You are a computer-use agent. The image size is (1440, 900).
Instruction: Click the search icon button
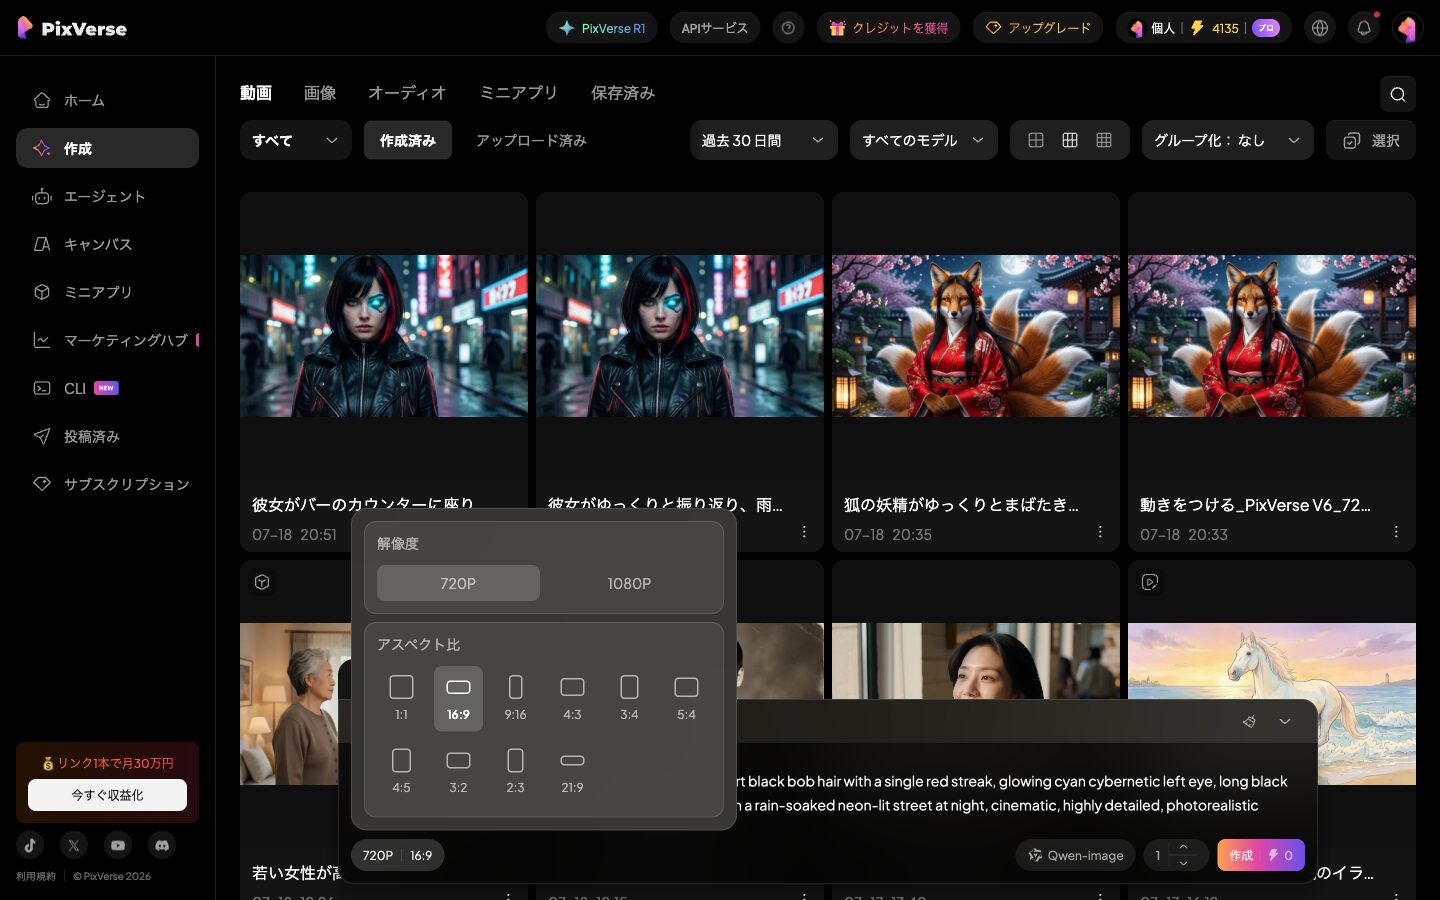pyautogui.click(x=1397, y=94)
